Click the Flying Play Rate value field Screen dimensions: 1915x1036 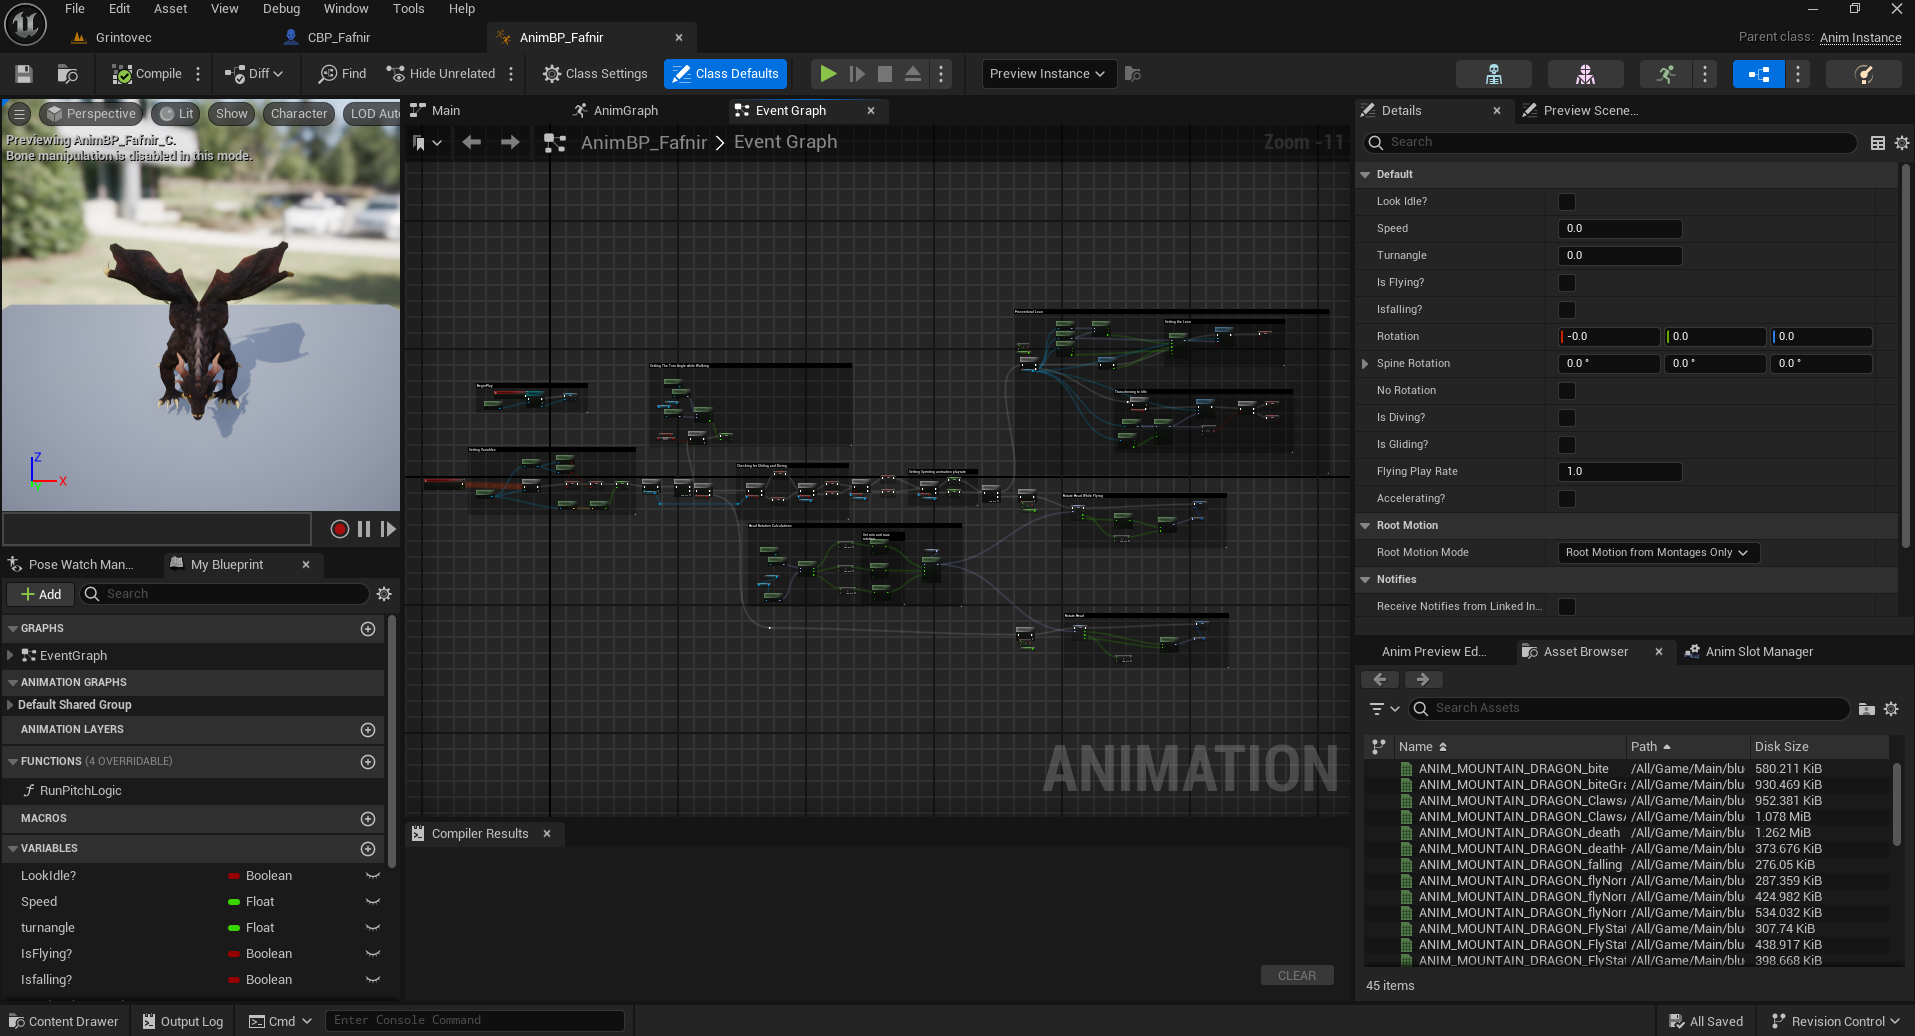click(x=1619, y=472)
